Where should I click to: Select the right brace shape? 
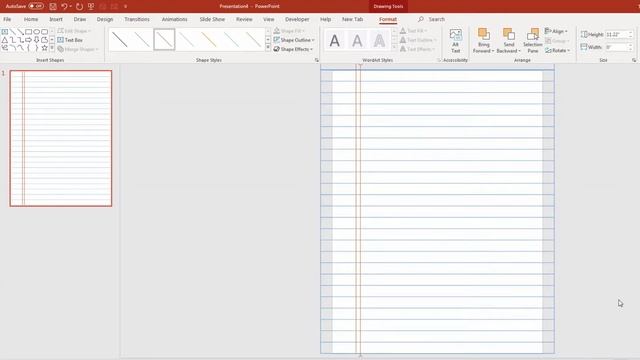click(36, 48)
